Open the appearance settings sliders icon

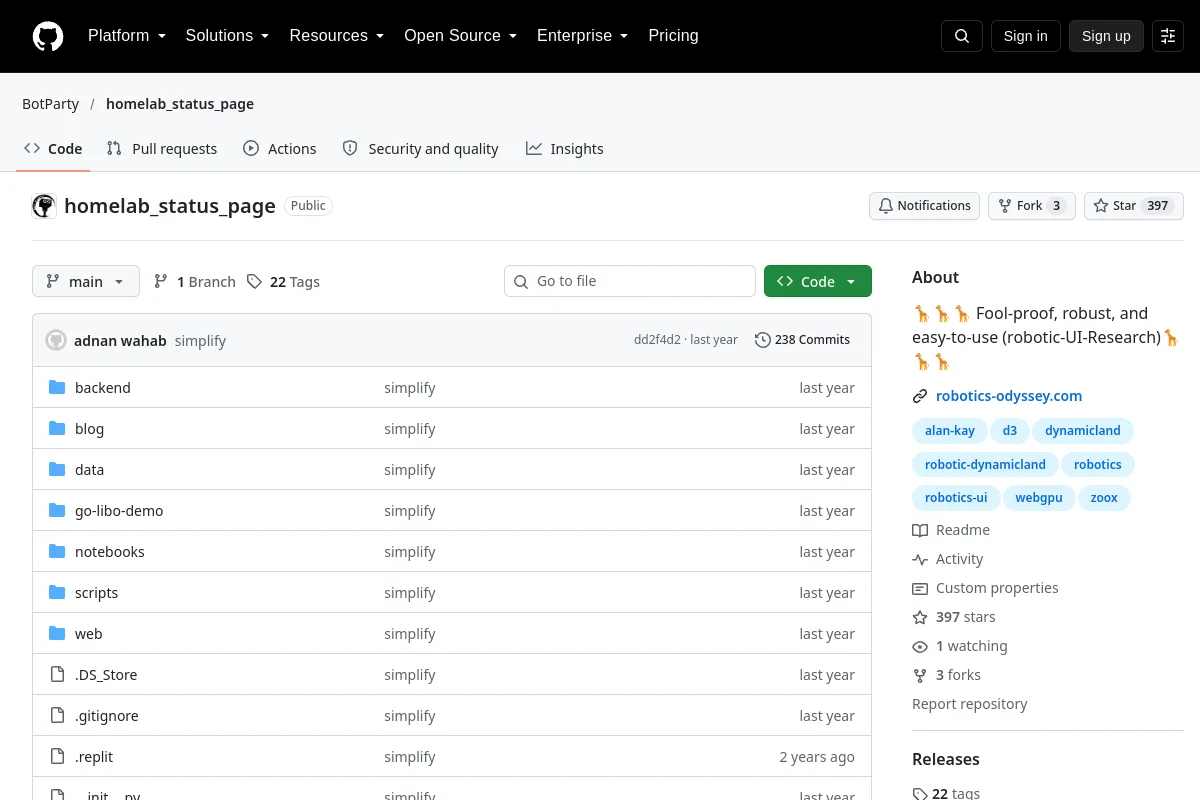[1168, 36]
